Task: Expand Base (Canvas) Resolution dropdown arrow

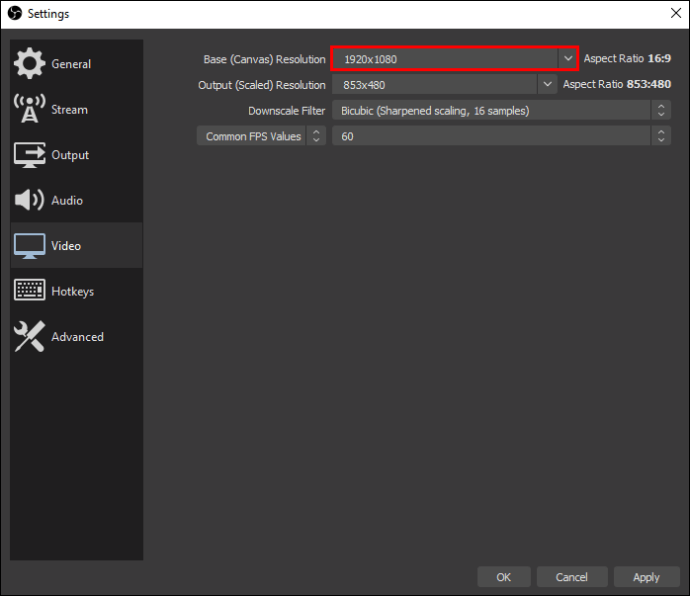Action: 568,59
